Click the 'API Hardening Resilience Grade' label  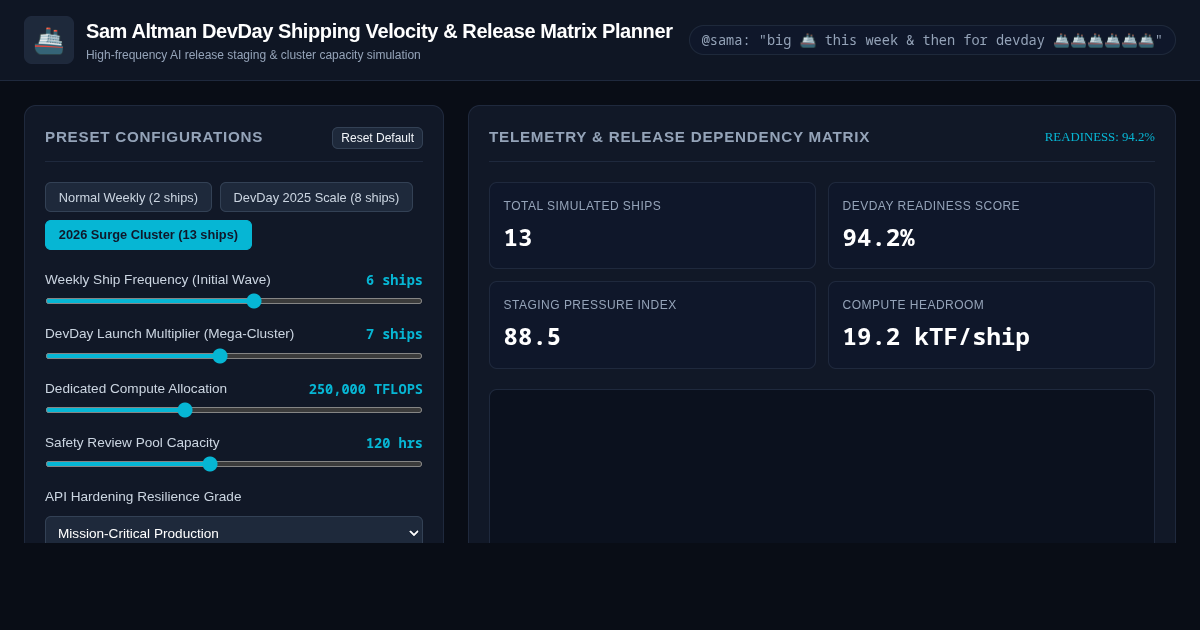pos(143,497)
